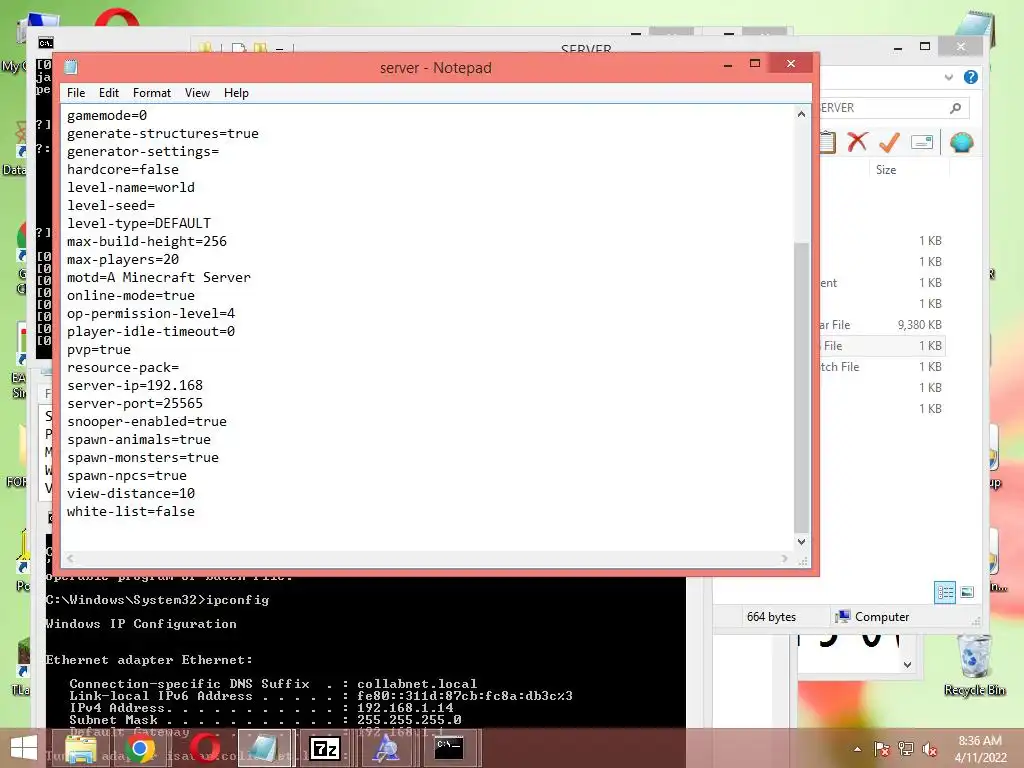Open Explorer help blue question mark
The width and height of the screenshot is (1024, 768).
[971, 77]
